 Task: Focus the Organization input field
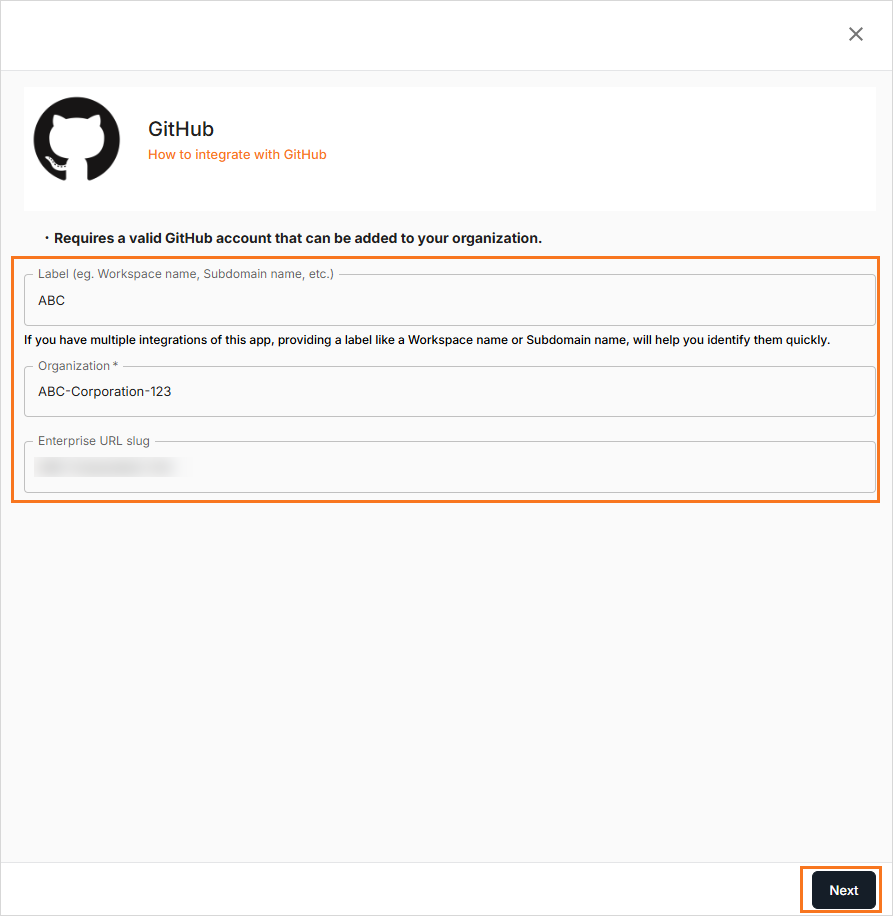click(450, 391)
